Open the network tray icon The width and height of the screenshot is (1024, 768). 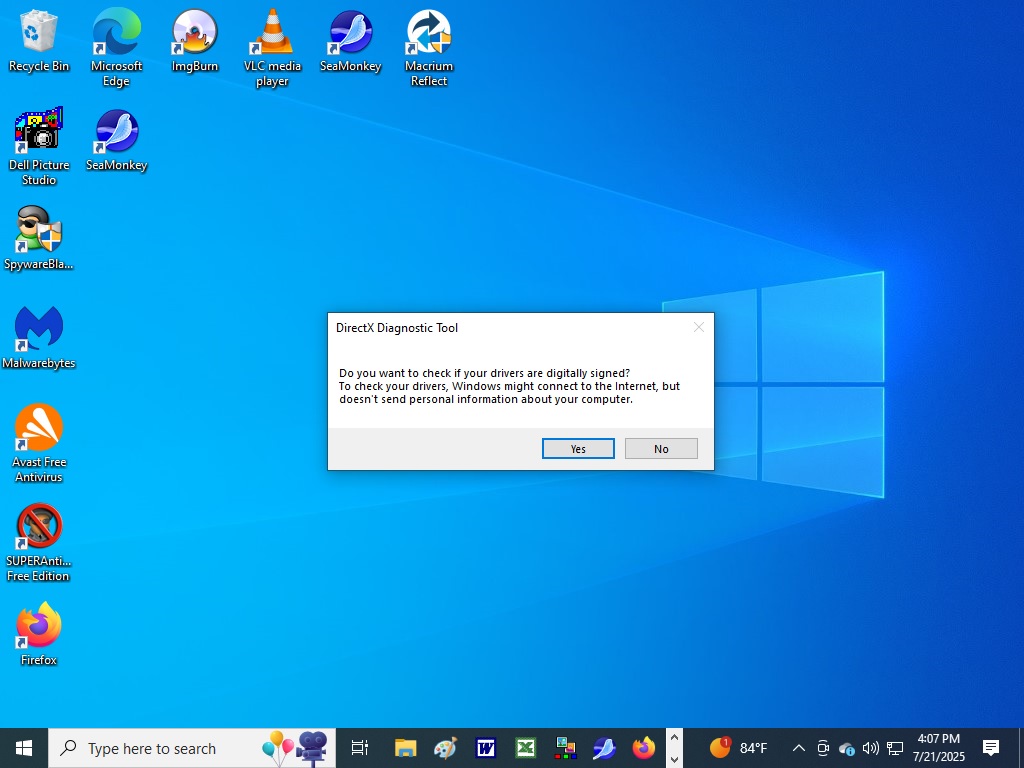(x=895, y=748)
